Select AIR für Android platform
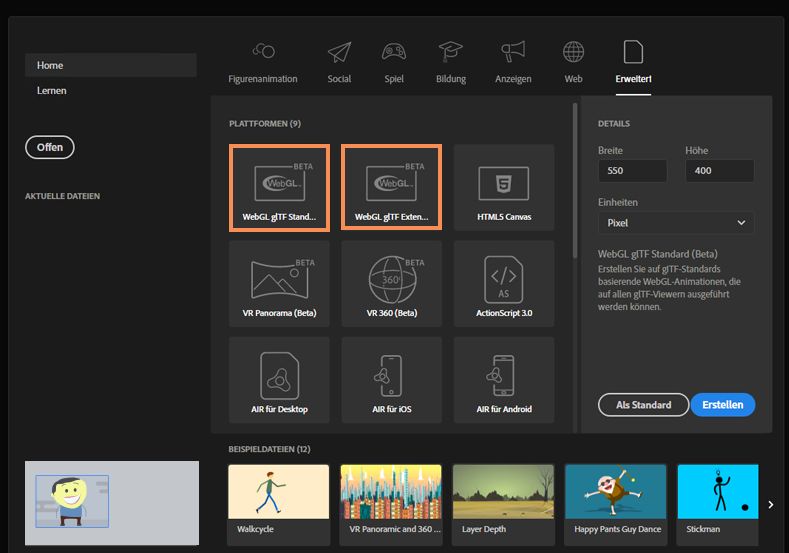Image resolution: width=789 pixels, height=553 pixels. (x=504, y=380)
